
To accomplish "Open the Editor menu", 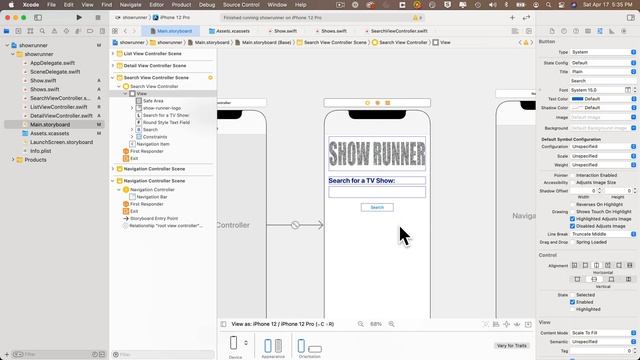I will tap(156, 5).
